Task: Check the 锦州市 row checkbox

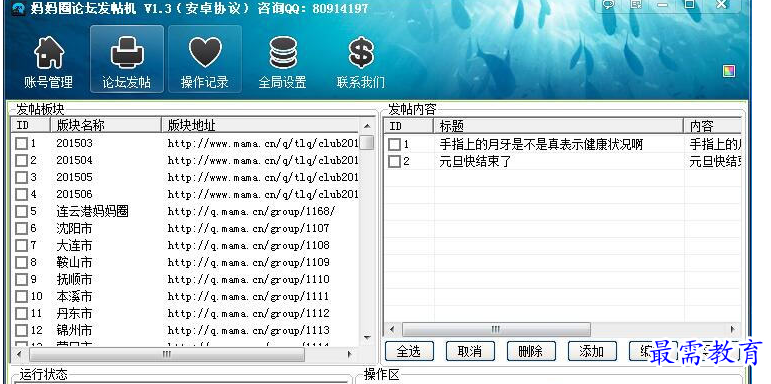Action: pyautogui.click(x=21, y=330)
